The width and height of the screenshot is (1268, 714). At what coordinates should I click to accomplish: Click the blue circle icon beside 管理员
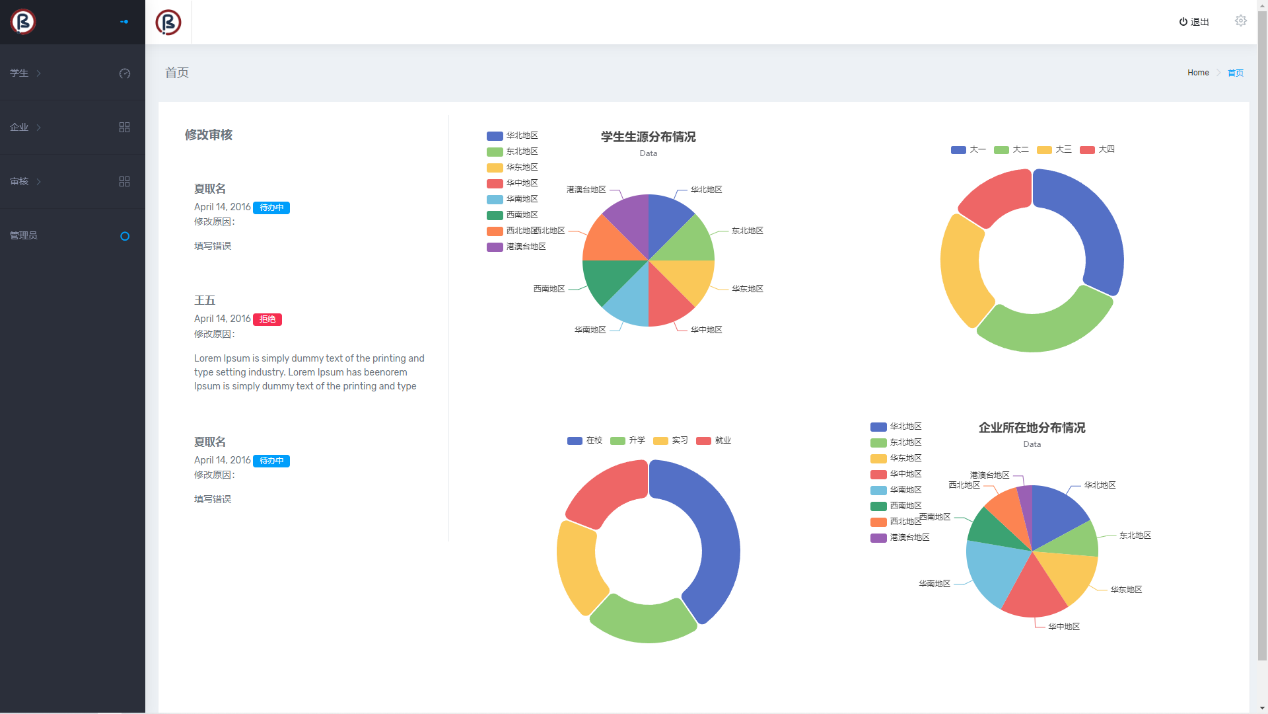pos(125,236)
